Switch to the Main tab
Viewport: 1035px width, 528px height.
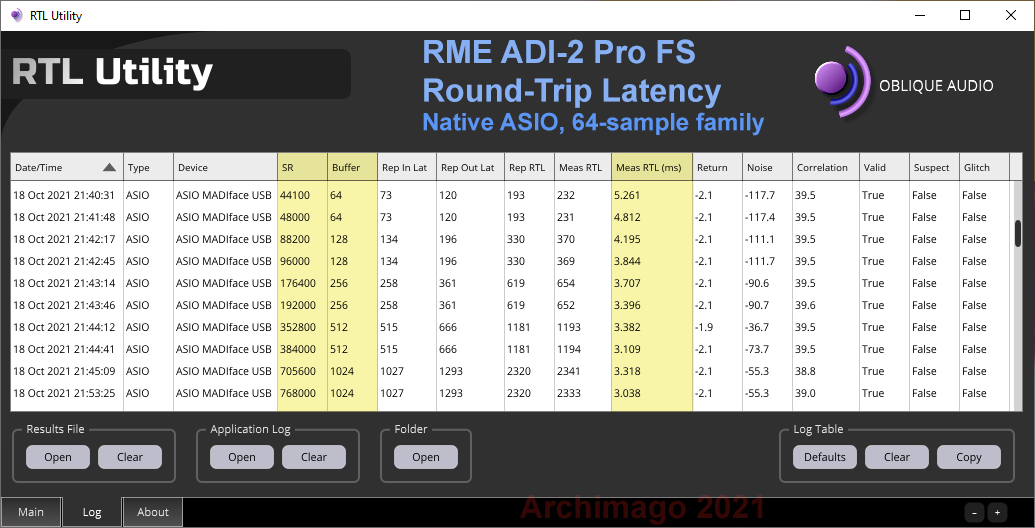click(x=31, y=512)
